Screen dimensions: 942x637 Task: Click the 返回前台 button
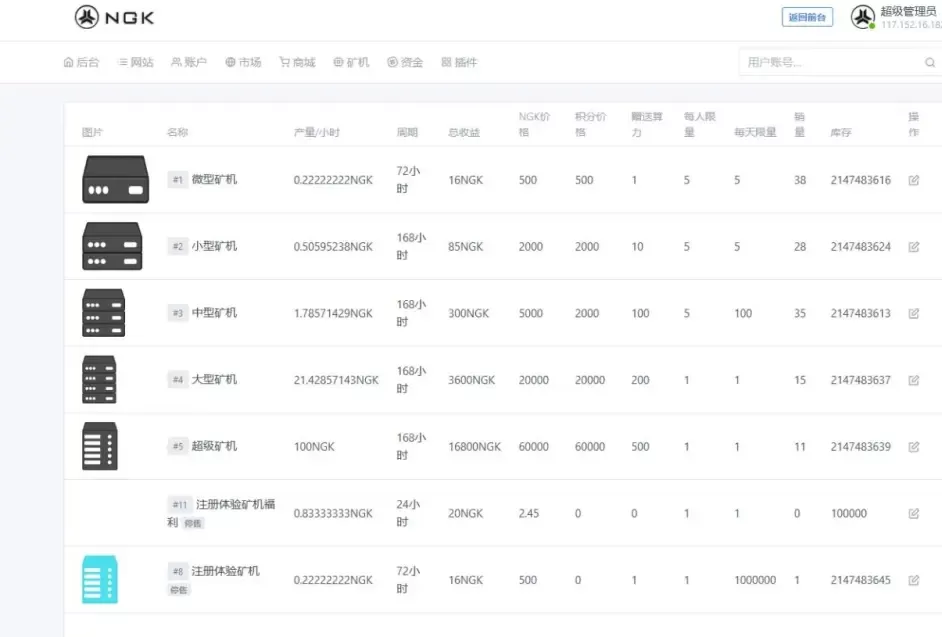807,17
